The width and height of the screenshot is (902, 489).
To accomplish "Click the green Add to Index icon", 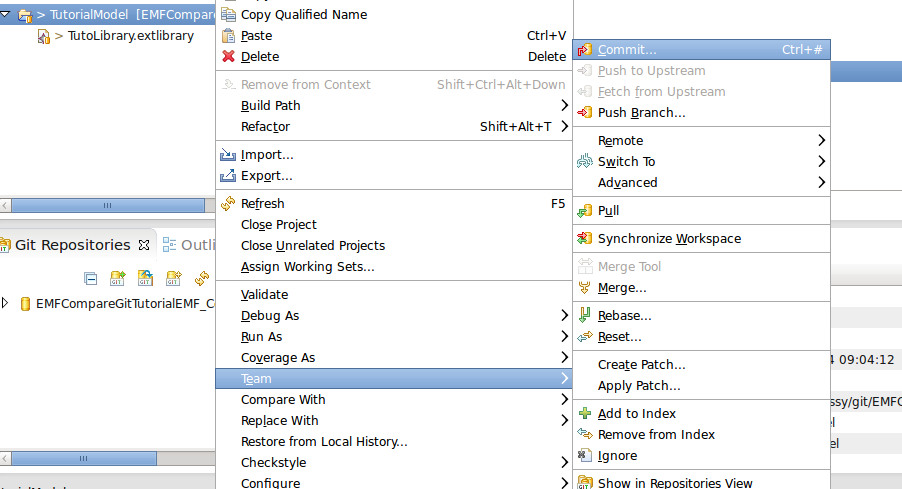I will 585,414.
